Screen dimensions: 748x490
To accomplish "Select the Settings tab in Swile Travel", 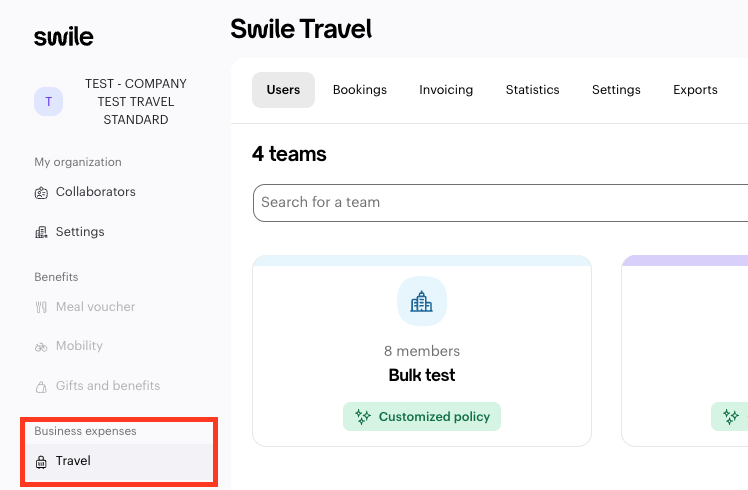I will (x=616, y=90).
